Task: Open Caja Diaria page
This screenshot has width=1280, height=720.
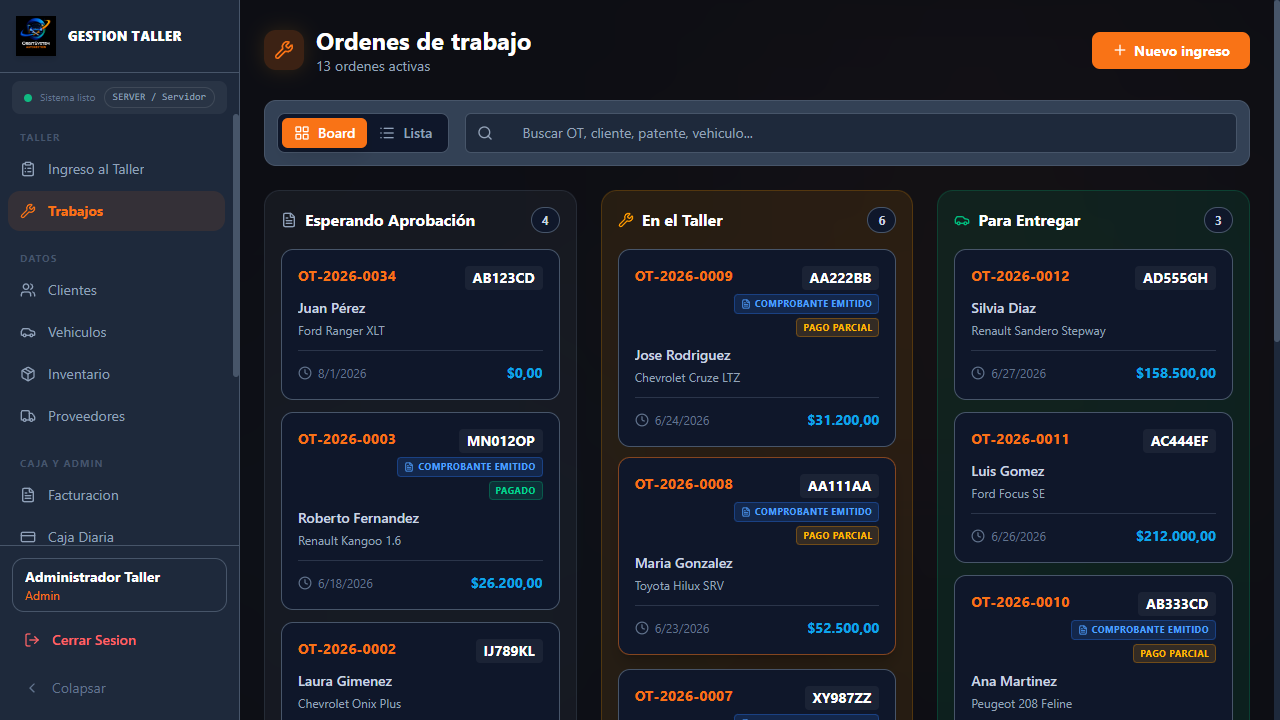Action: coord(116,537)
